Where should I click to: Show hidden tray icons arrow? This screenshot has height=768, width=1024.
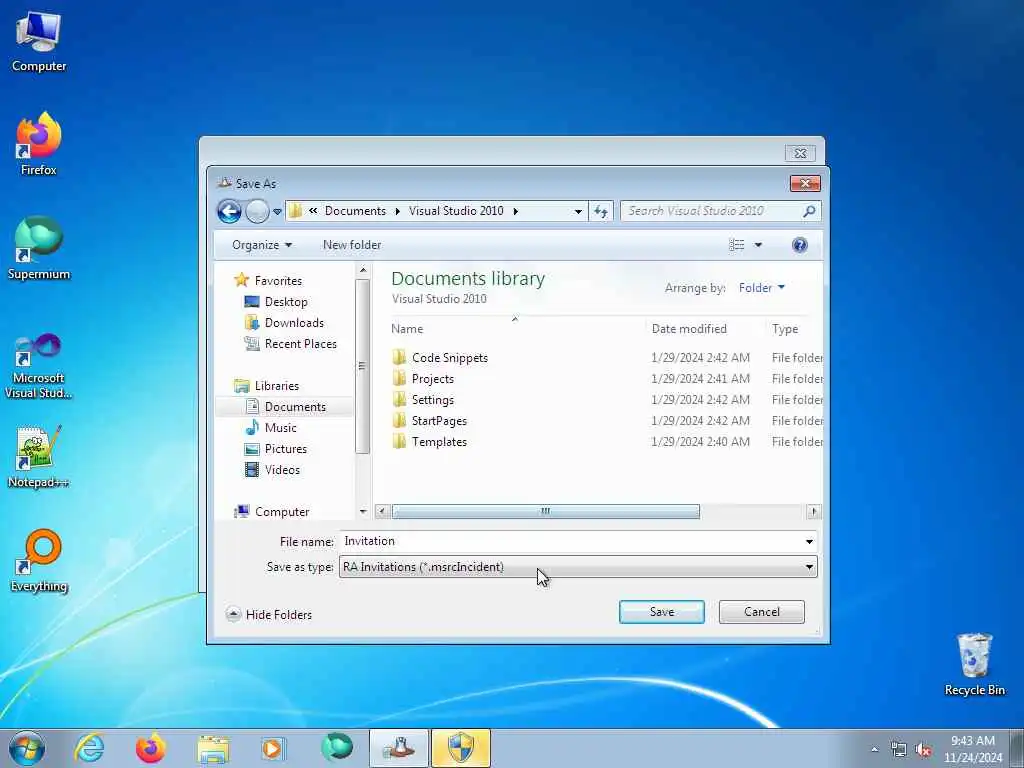tap(874, 750)
